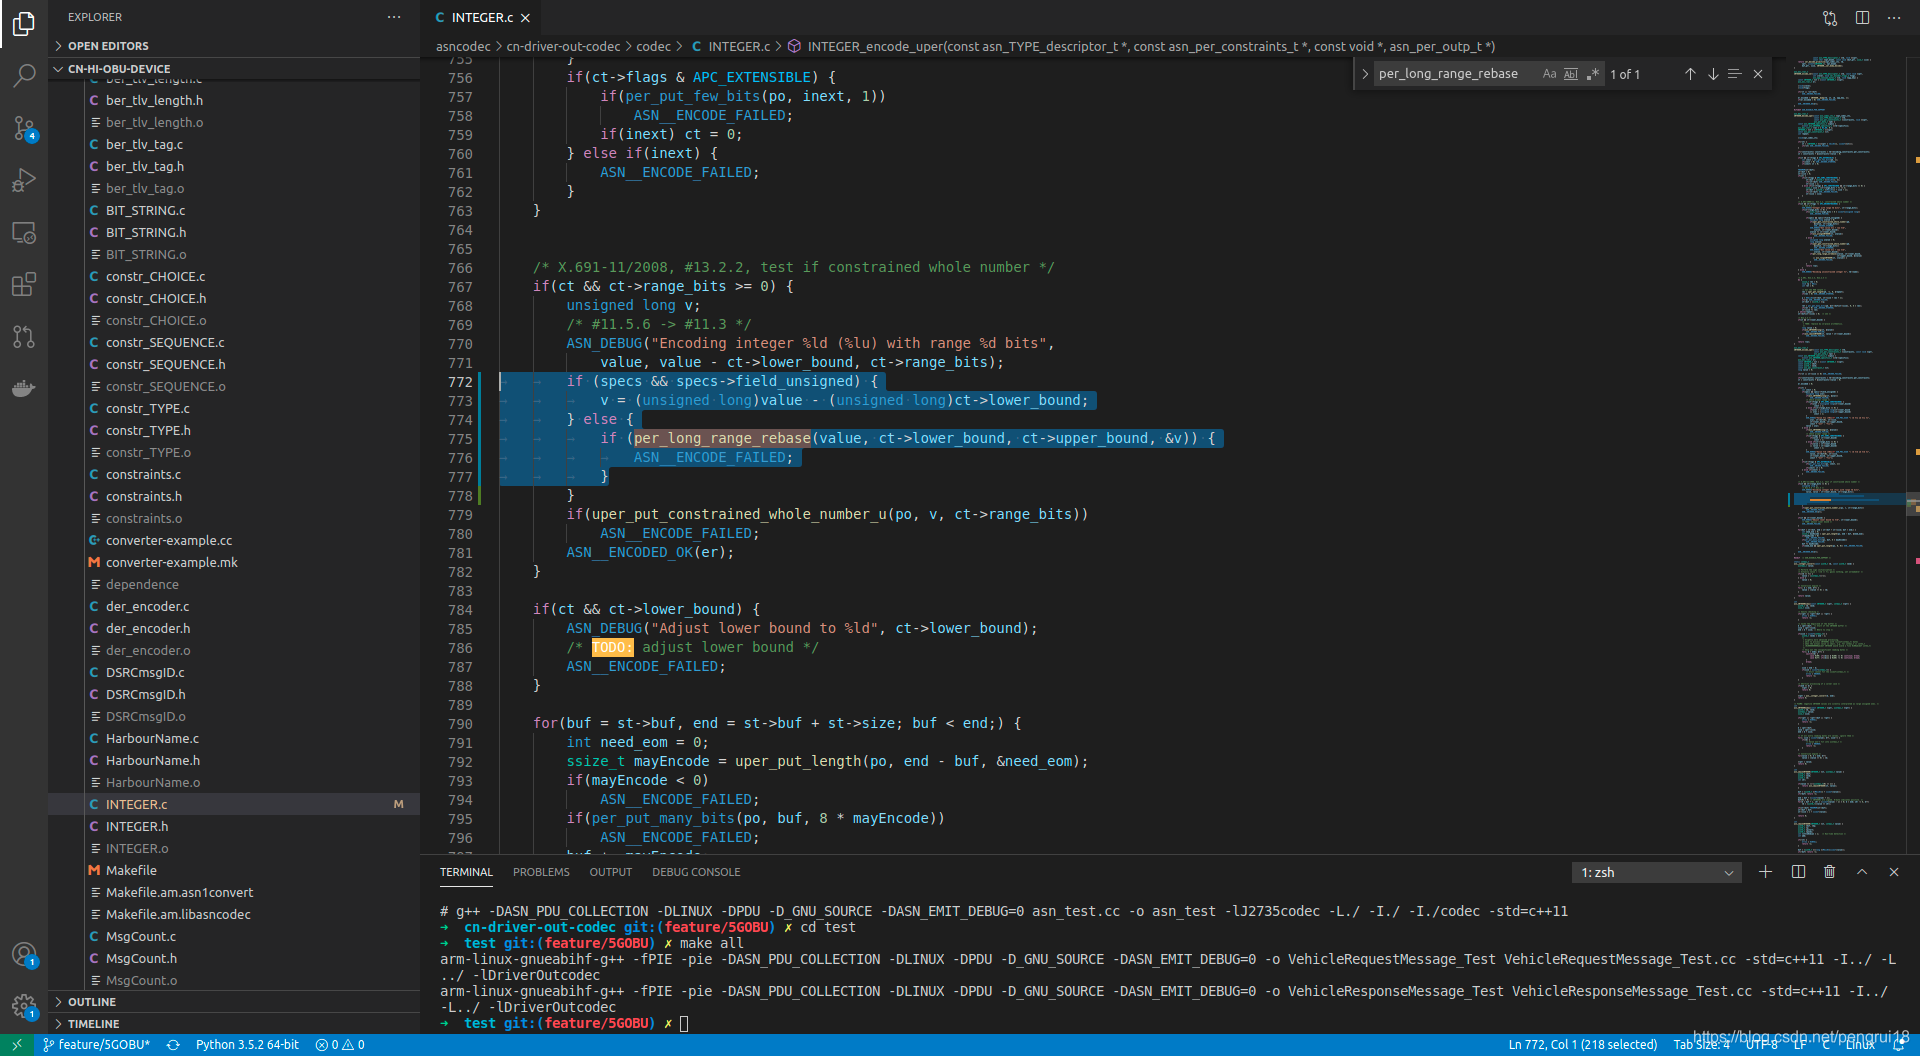The height and width of the screenshot is (1056, 1920).
Task: Click the synchronize changes icon in status bar
Action: 173,1045
